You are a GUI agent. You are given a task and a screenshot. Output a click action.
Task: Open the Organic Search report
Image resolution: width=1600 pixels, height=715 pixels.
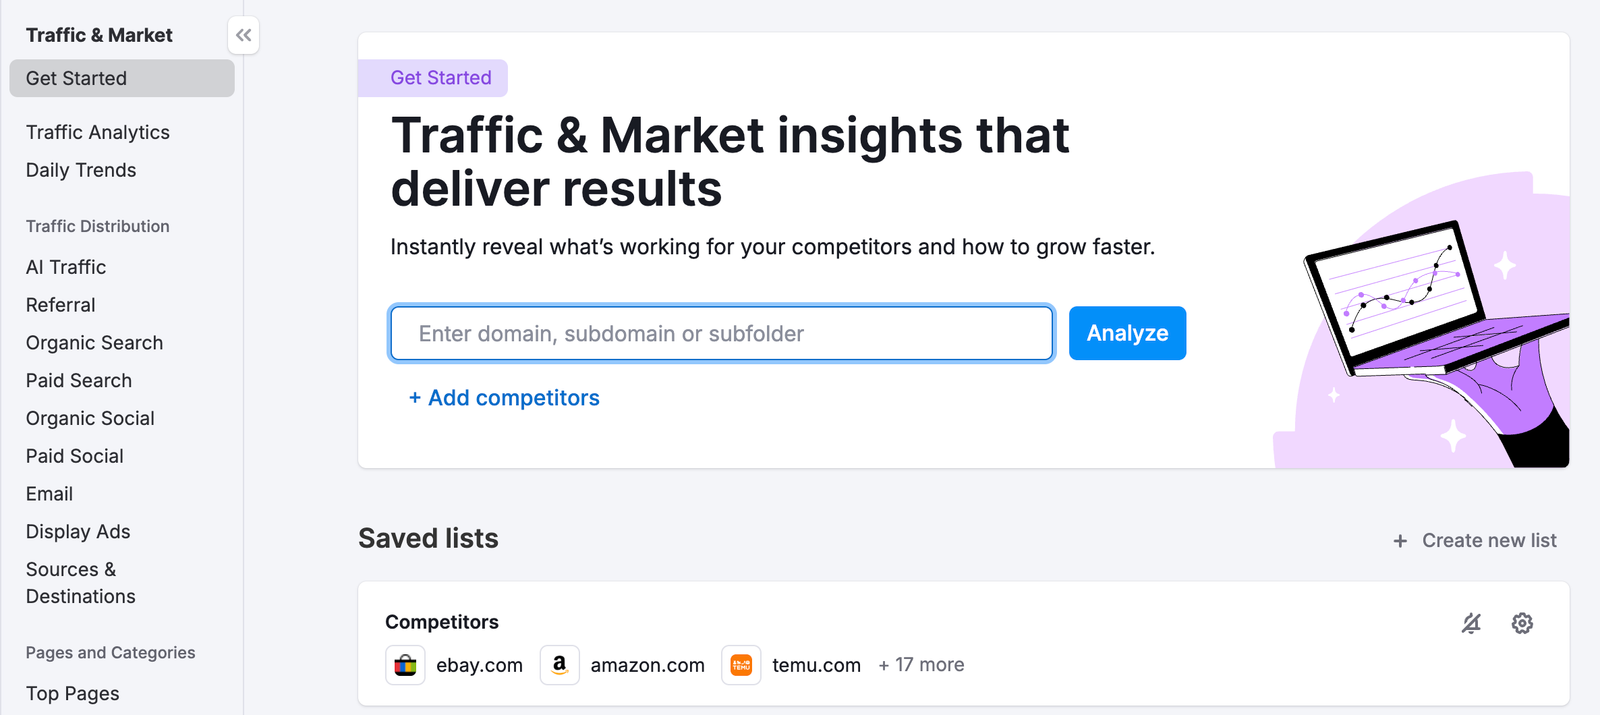click(94, 343)
